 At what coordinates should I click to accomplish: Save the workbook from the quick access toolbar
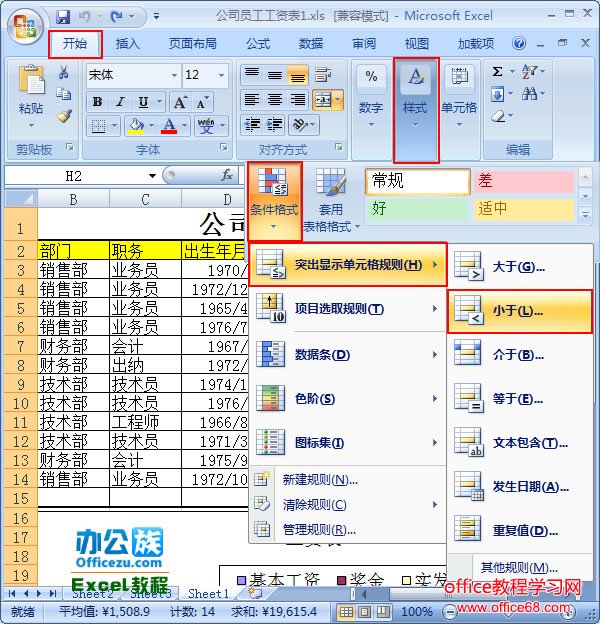[63, 16]
